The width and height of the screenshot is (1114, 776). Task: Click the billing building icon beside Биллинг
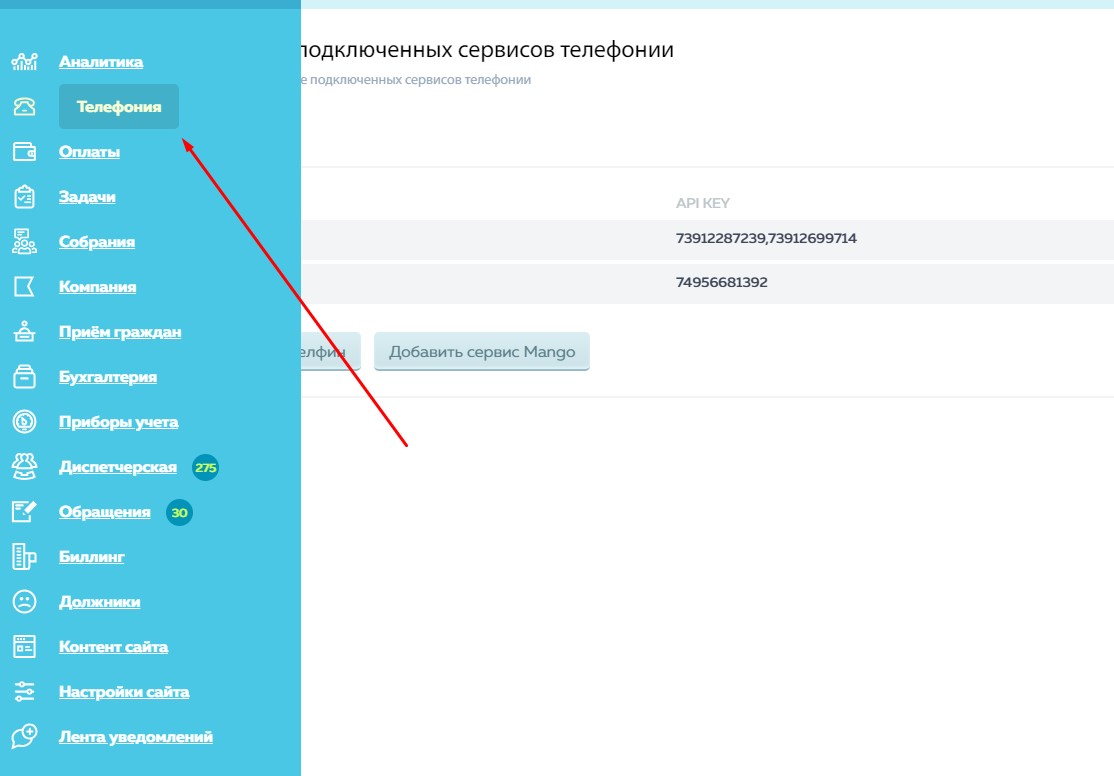pos(24,556)
